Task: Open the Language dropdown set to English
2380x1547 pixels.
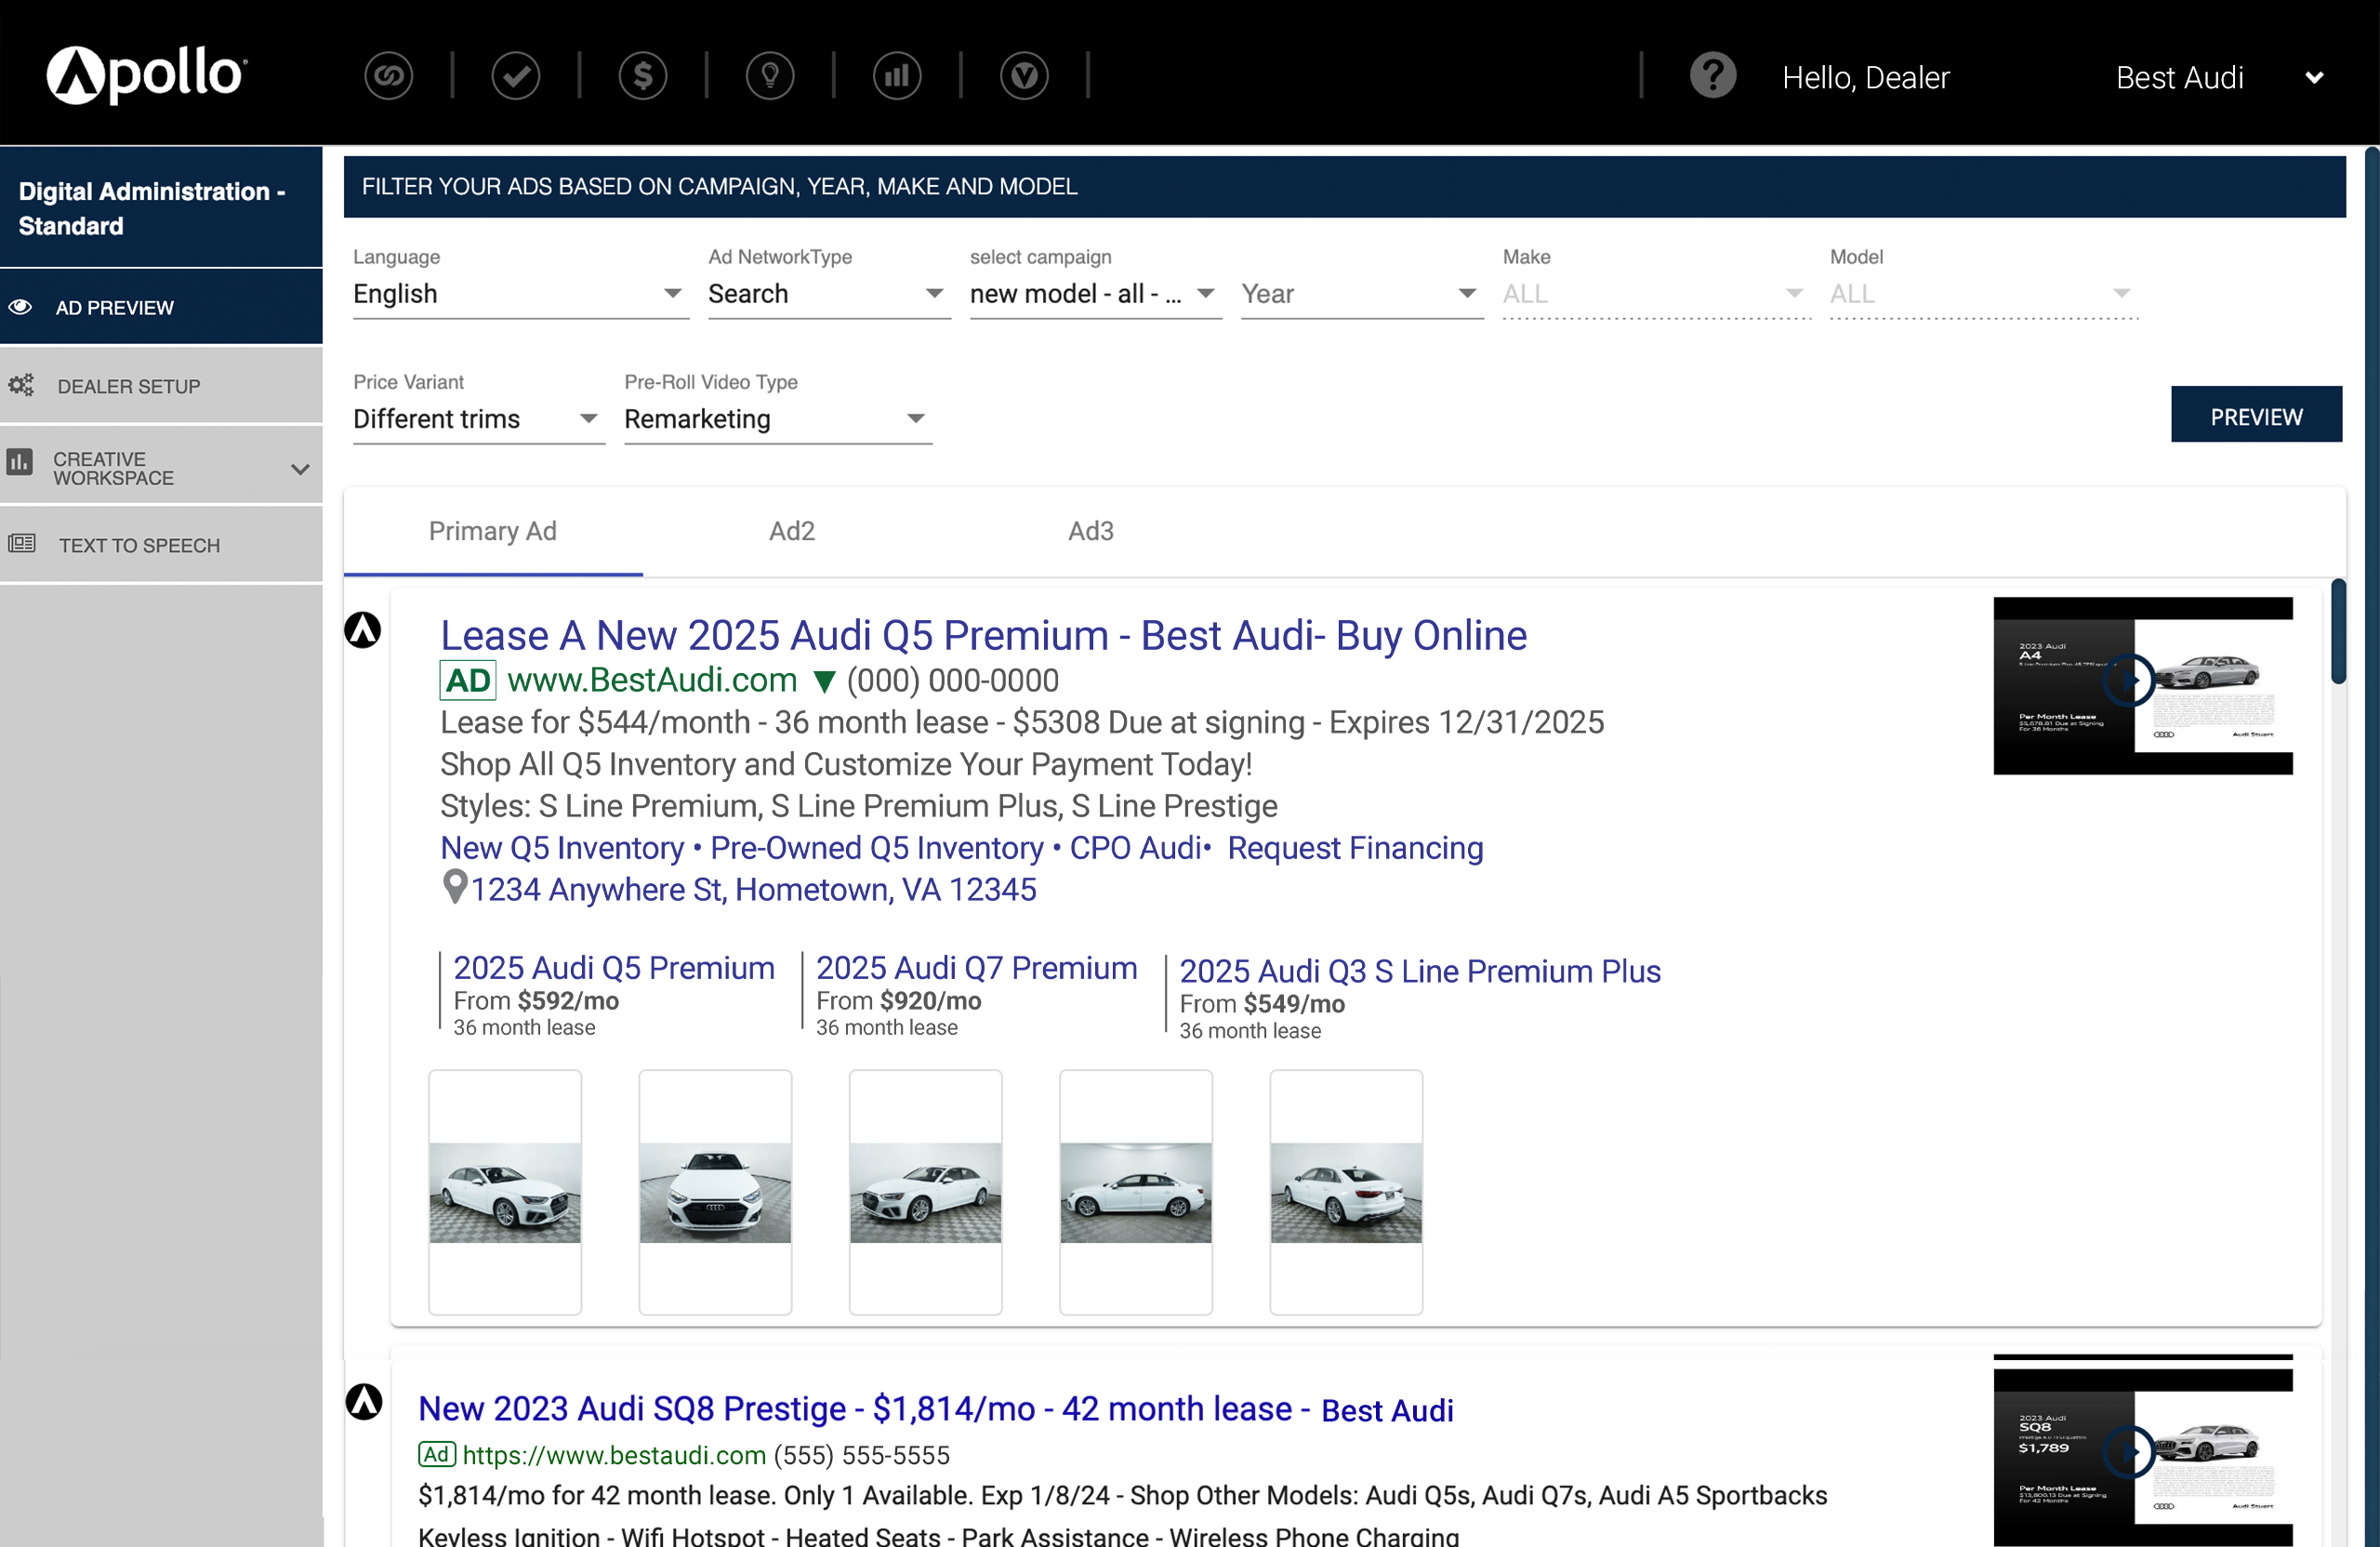Action: click(x=521, y=294)
